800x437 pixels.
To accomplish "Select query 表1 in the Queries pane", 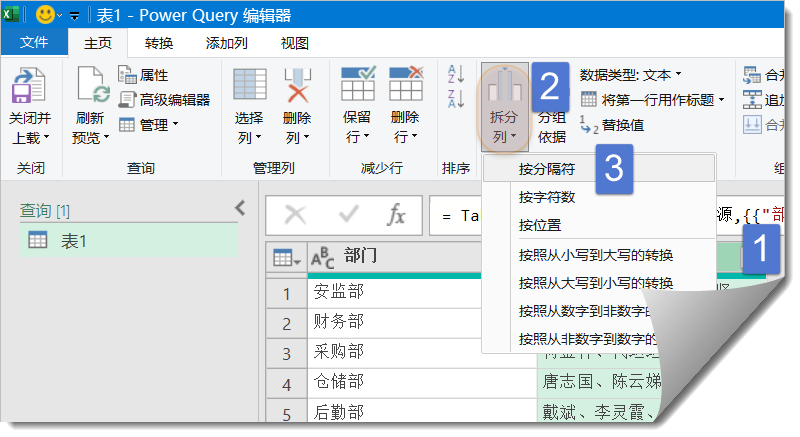I will click(75, 240).
